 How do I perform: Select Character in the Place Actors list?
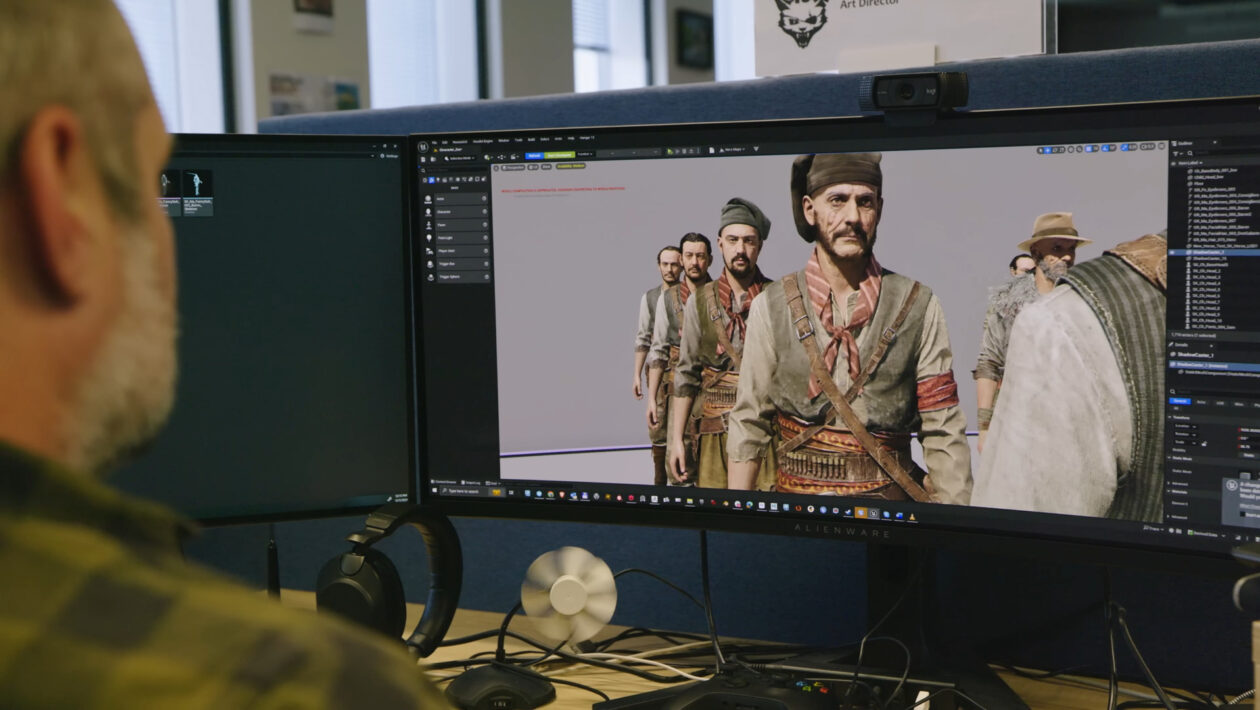(462, 212)
